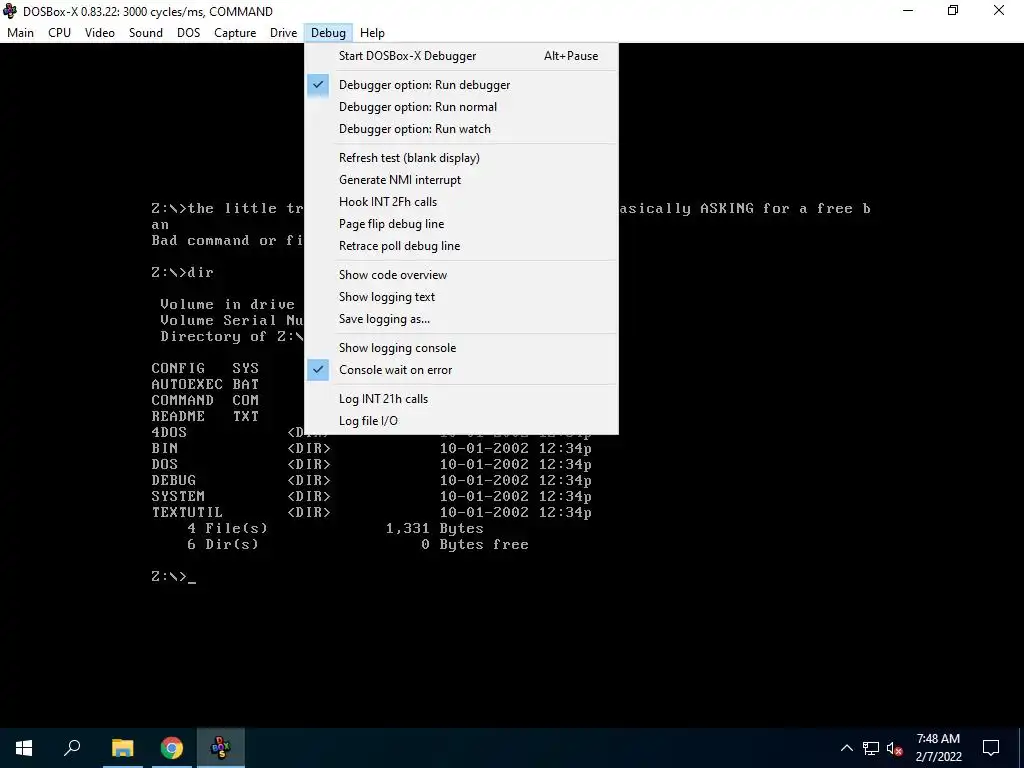Click the AUTOEXEC BAT line
1024x768 pixels.
pyautogui.click(x=205, y=385)
